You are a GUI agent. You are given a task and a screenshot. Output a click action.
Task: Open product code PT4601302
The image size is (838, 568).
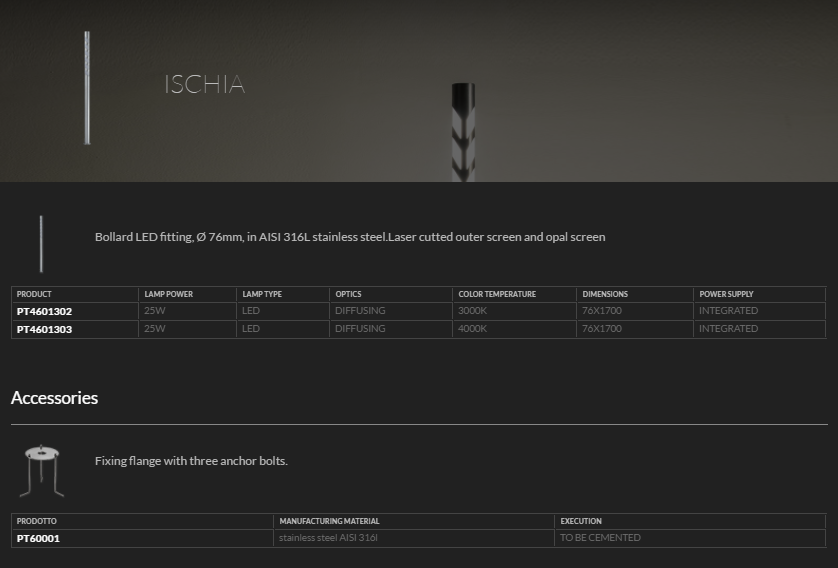[x=45, y=311]
